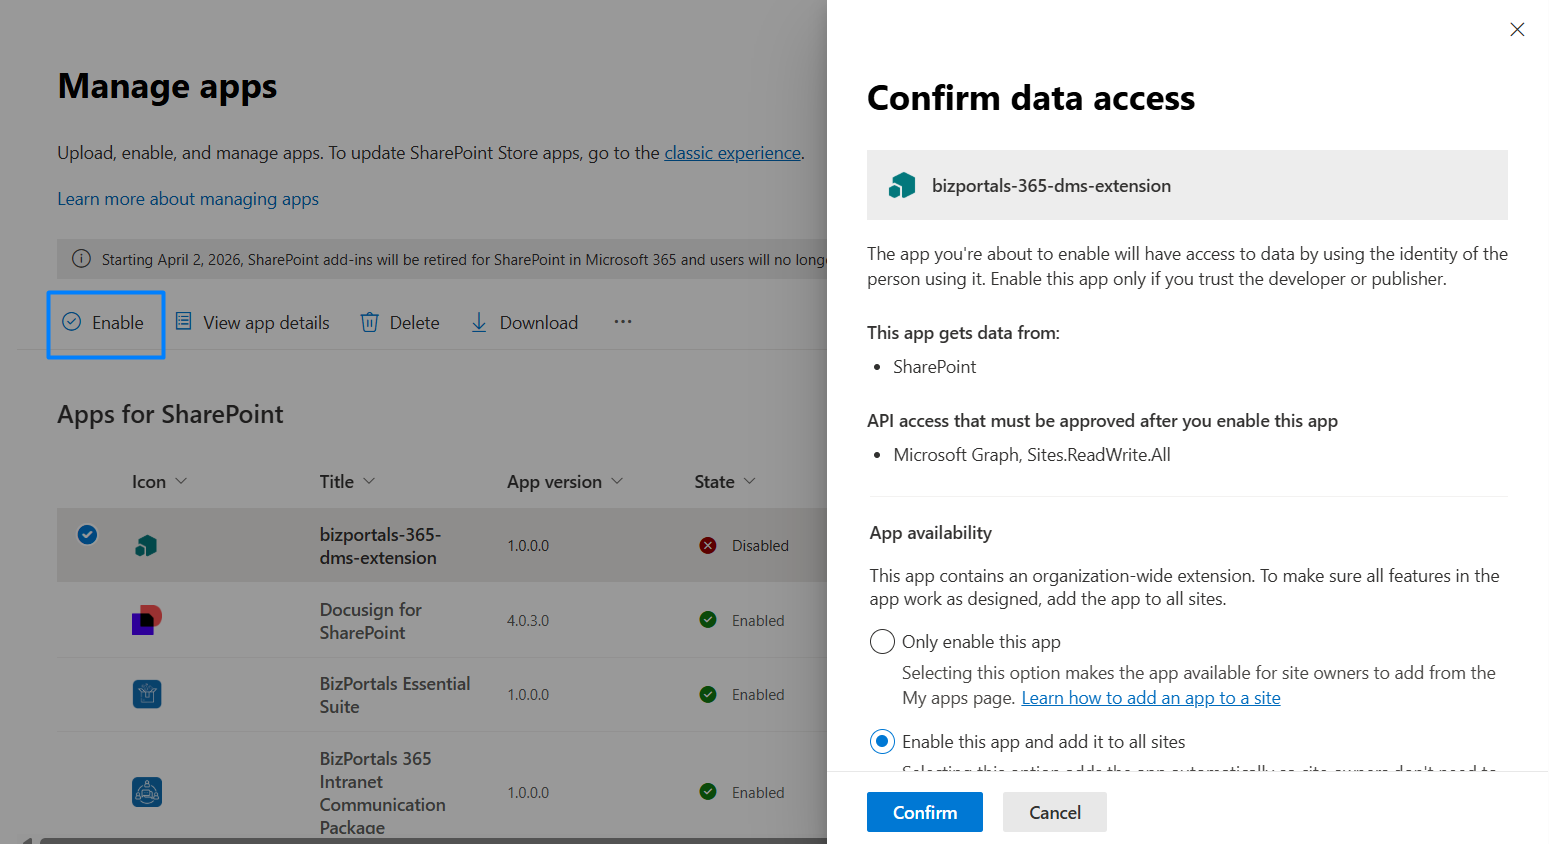Click Microsoft Graph, Sites.ReadWrite.All permission text
The height and width of the screenshot is (844, 1549).
(x=1031, y=455)
